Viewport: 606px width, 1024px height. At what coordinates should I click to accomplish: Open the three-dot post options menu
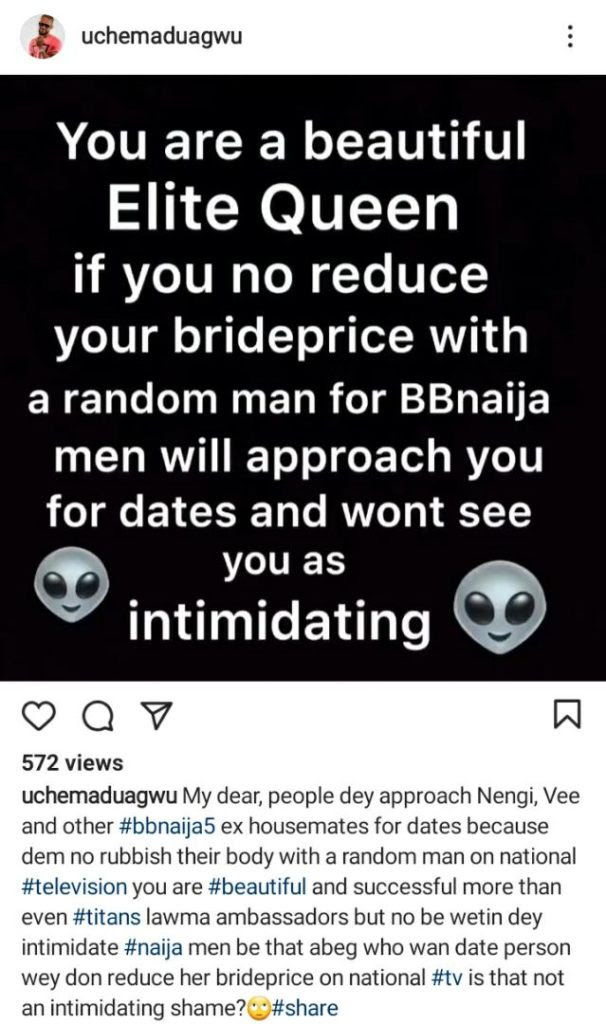(x=569, y=37)
